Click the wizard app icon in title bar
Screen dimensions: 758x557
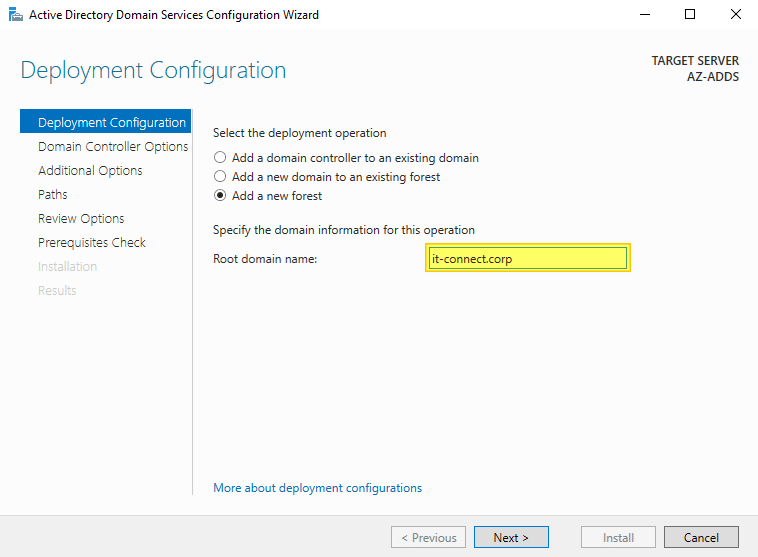[x=14, y=15]
